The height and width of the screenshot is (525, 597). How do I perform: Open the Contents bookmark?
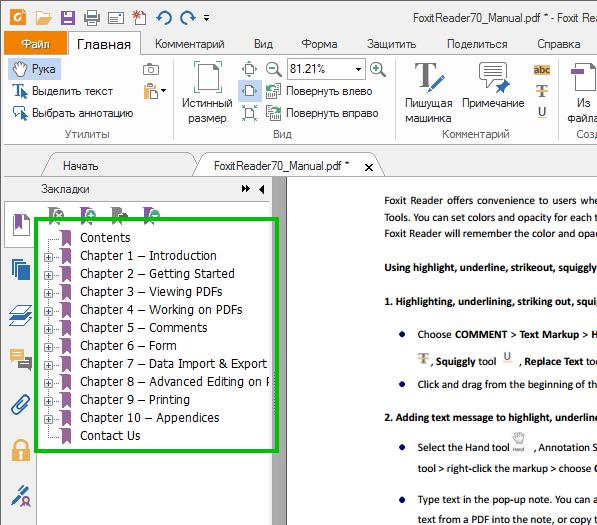pyautogui.click(x=105, y=238)
